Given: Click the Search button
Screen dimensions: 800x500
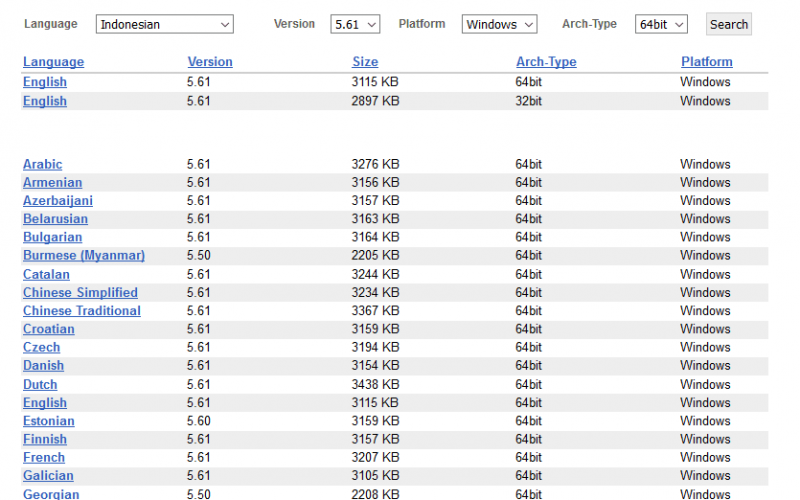Looking at the screenshot, I should click(x=729, y=24).
